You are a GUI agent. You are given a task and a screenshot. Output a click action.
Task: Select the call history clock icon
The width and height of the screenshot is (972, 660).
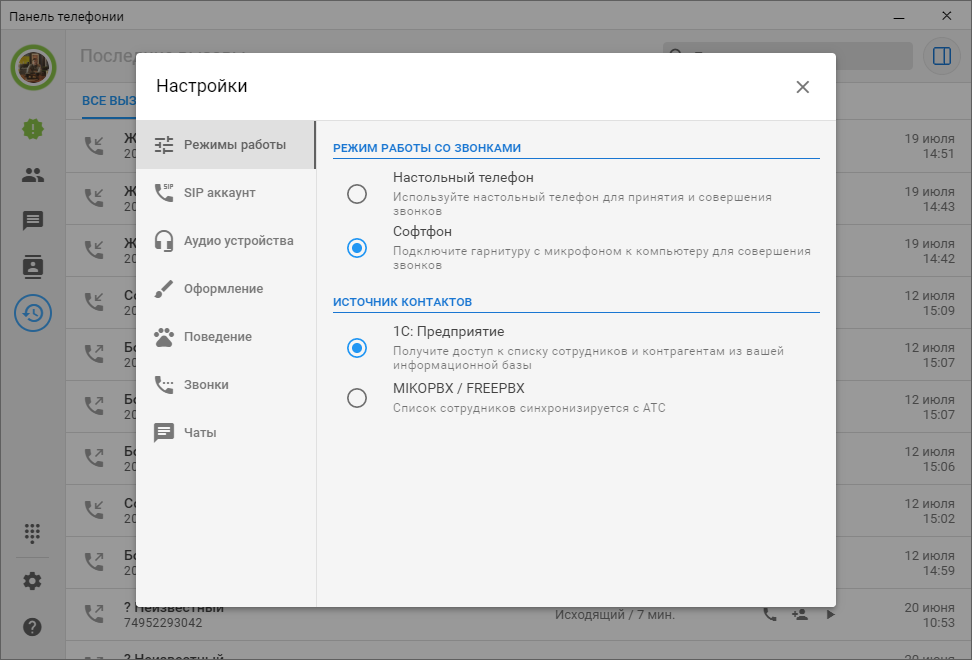[33, 313]
